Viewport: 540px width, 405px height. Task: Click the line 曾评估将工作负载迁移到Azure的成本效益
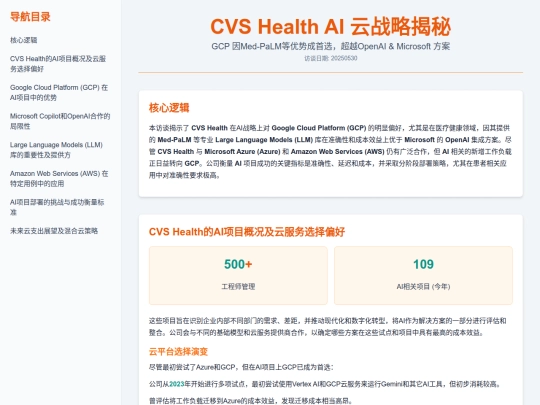point(251,401)
